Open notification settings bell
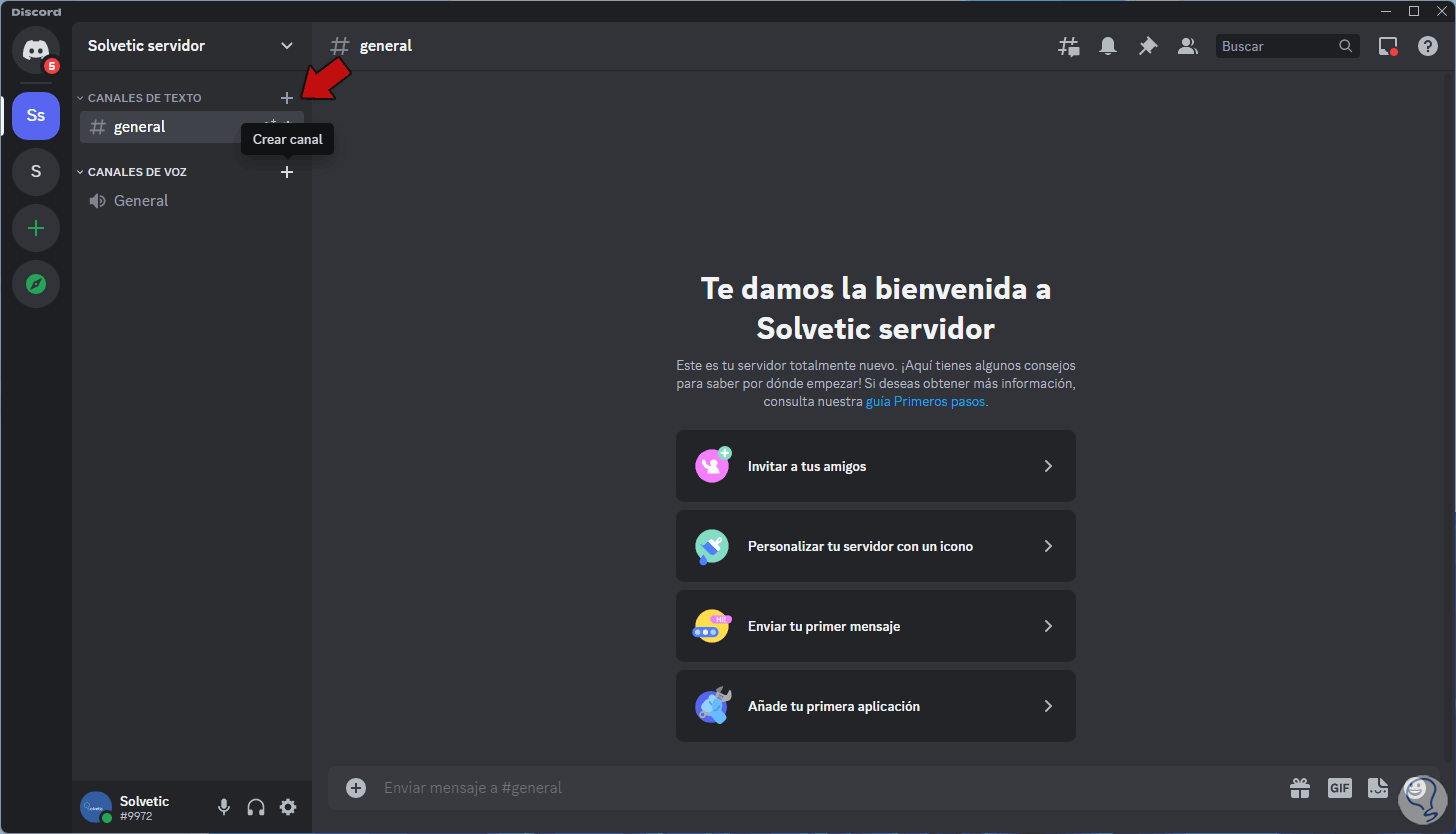The image size is (1456, 834). pyautogui.click(x=1108, y=46)
